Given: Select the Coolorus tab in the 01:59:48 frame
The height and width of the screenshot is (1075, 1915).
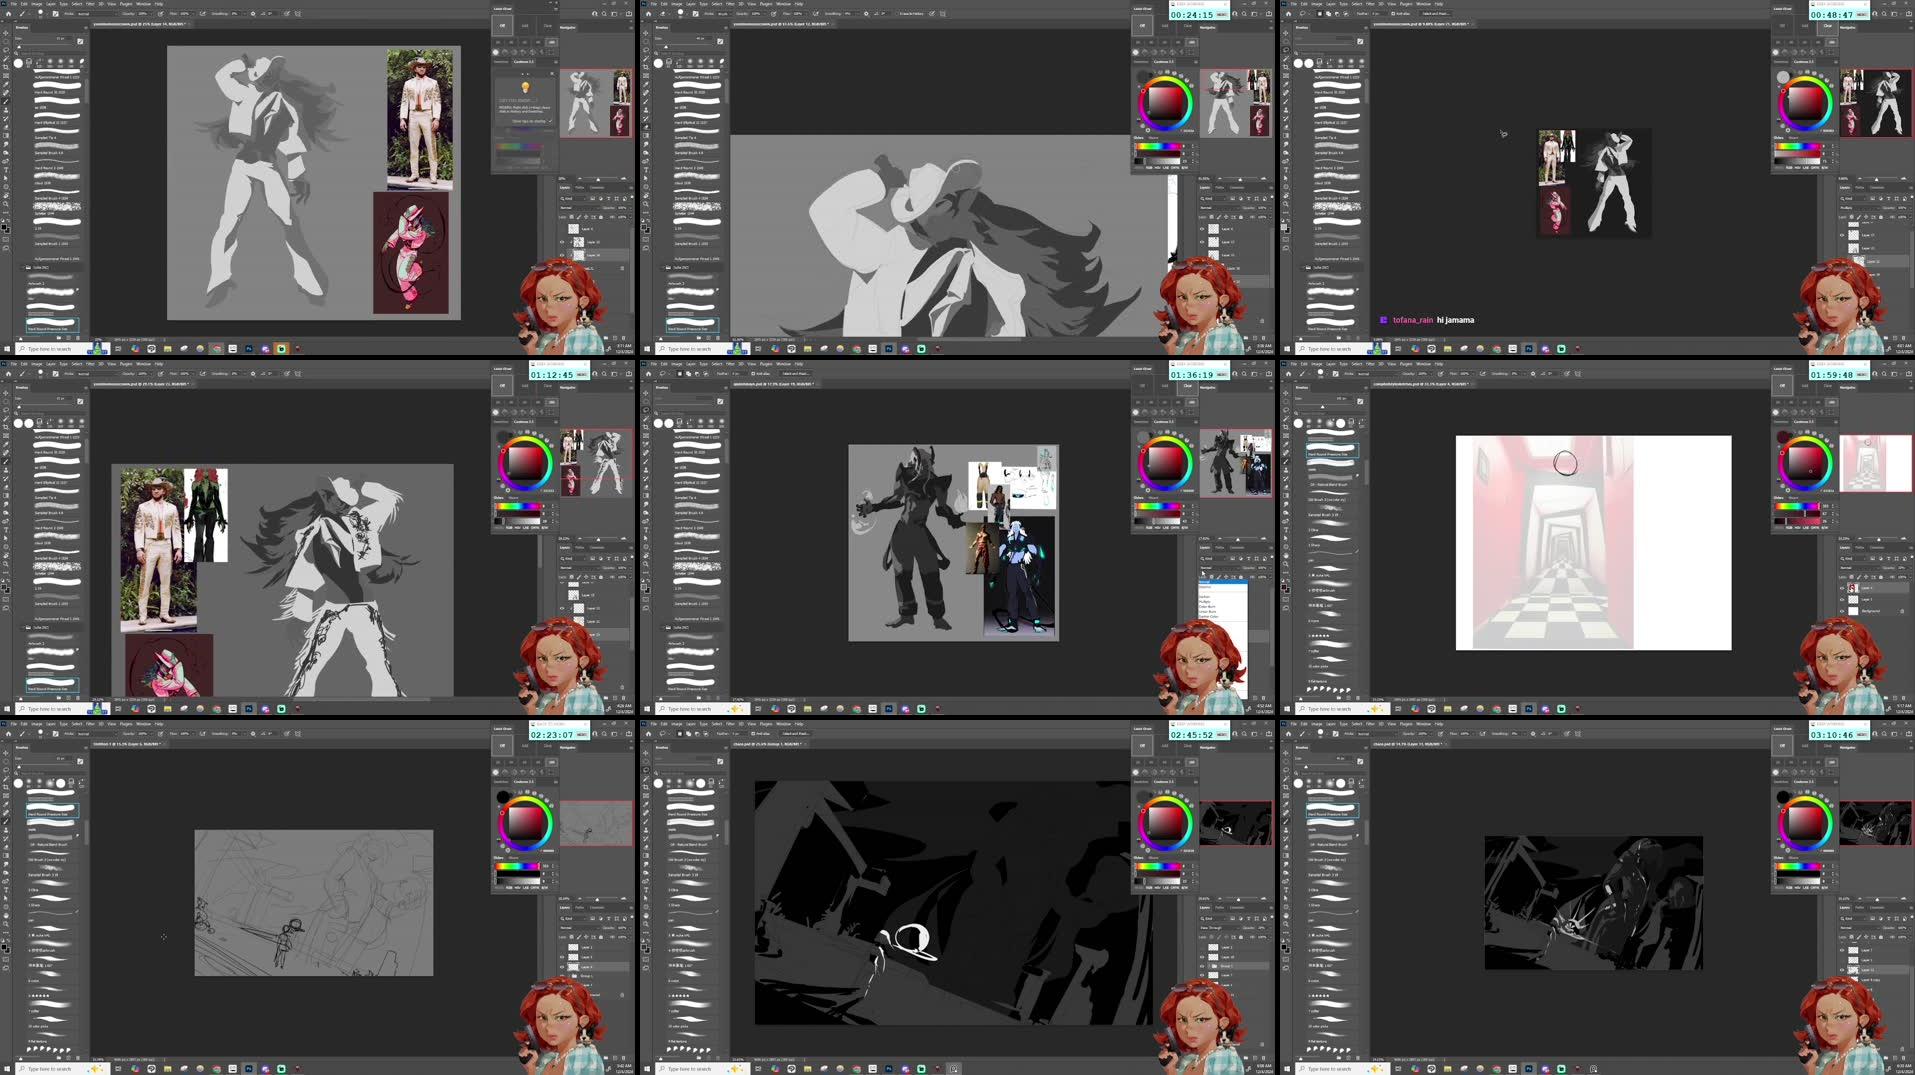Looking at the screenshot, I should (1804, 421).
